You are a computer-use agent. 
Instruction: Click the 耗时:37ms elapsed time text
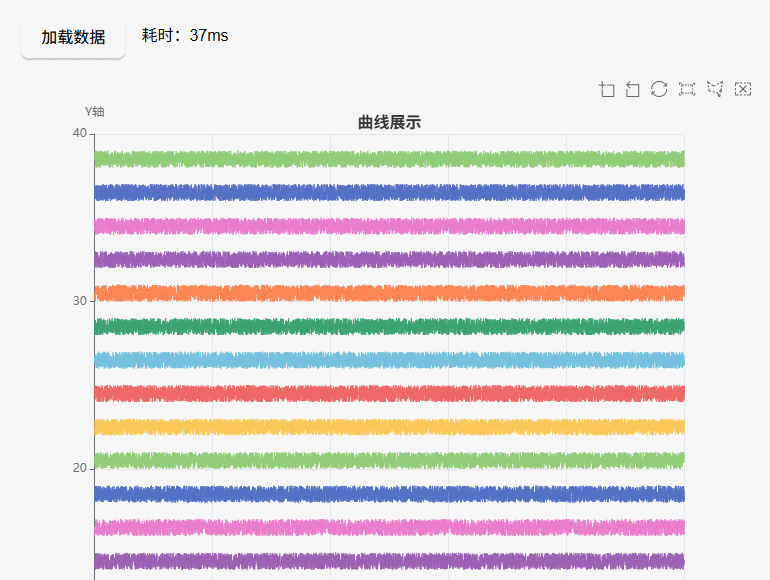click(185, 35)
